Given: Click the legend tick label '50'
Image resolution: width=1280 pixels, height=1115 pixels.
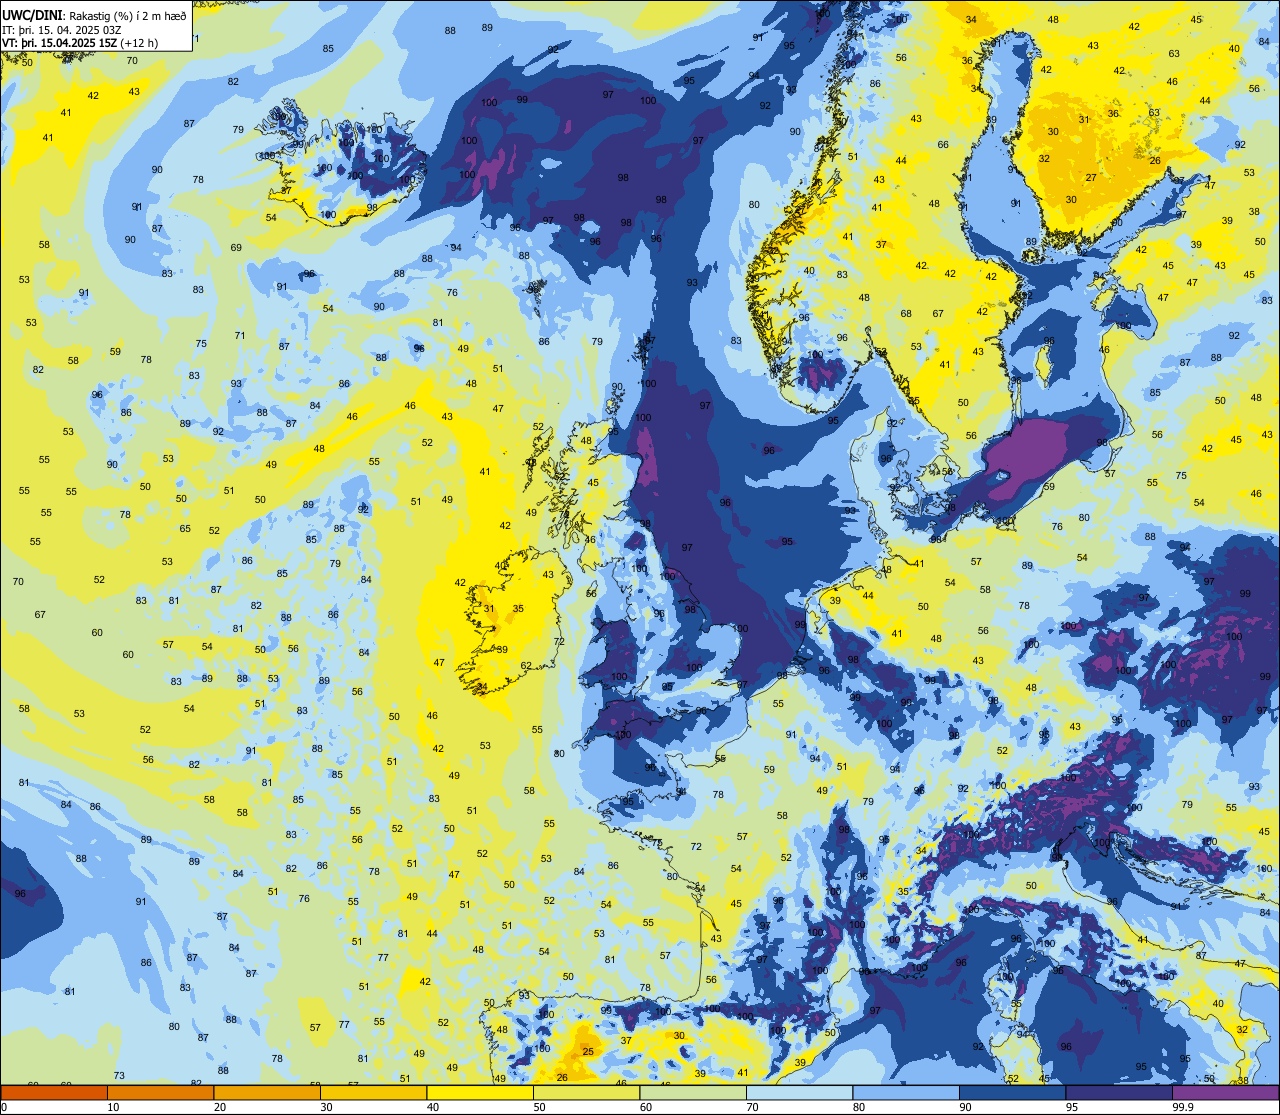Looking at the screenshot, I should click(x=539, y=1107).
